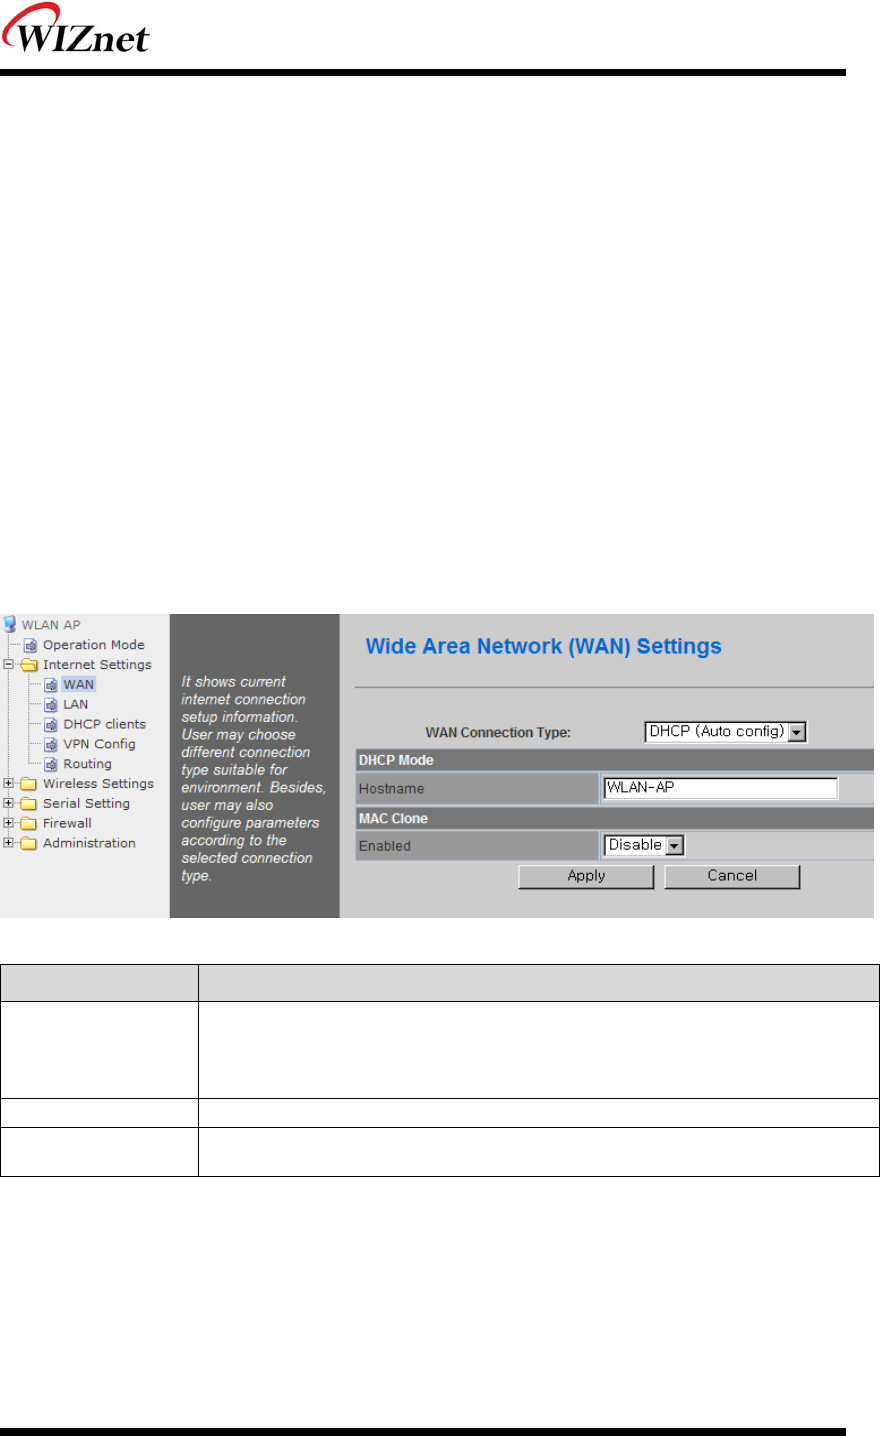Select WAN in the navigation tree

pyautogui.click(x=78, y=685)
